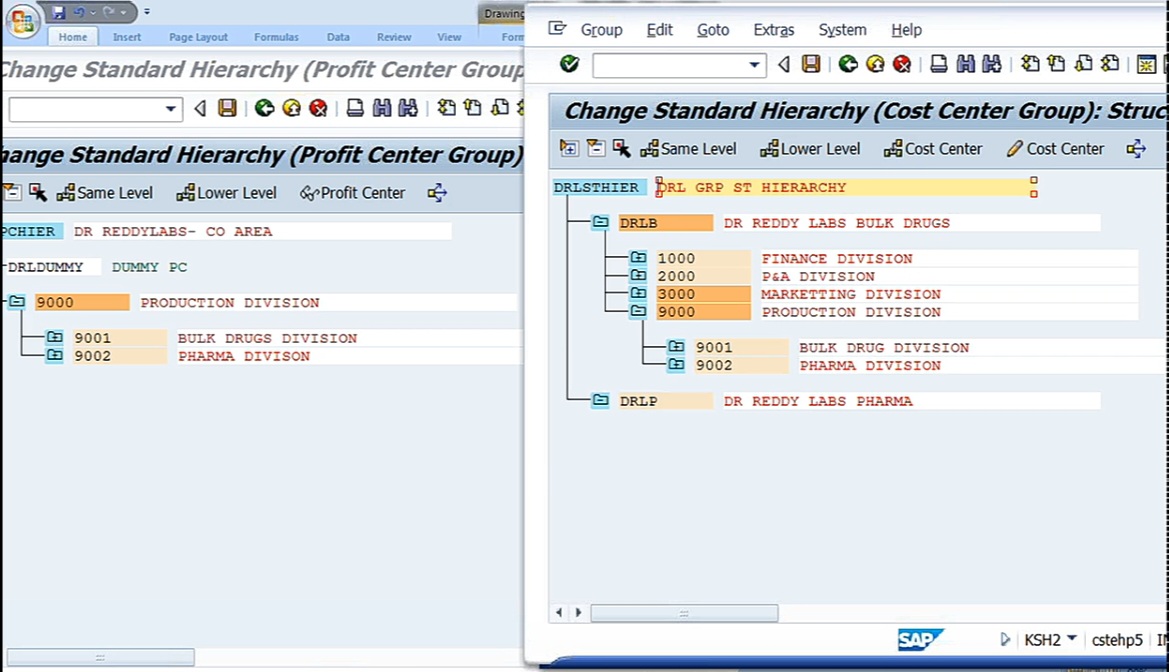The image size is (1169, 672).
Task: Click green Back arrow in Profit Center window
Action: click(265, 108)
